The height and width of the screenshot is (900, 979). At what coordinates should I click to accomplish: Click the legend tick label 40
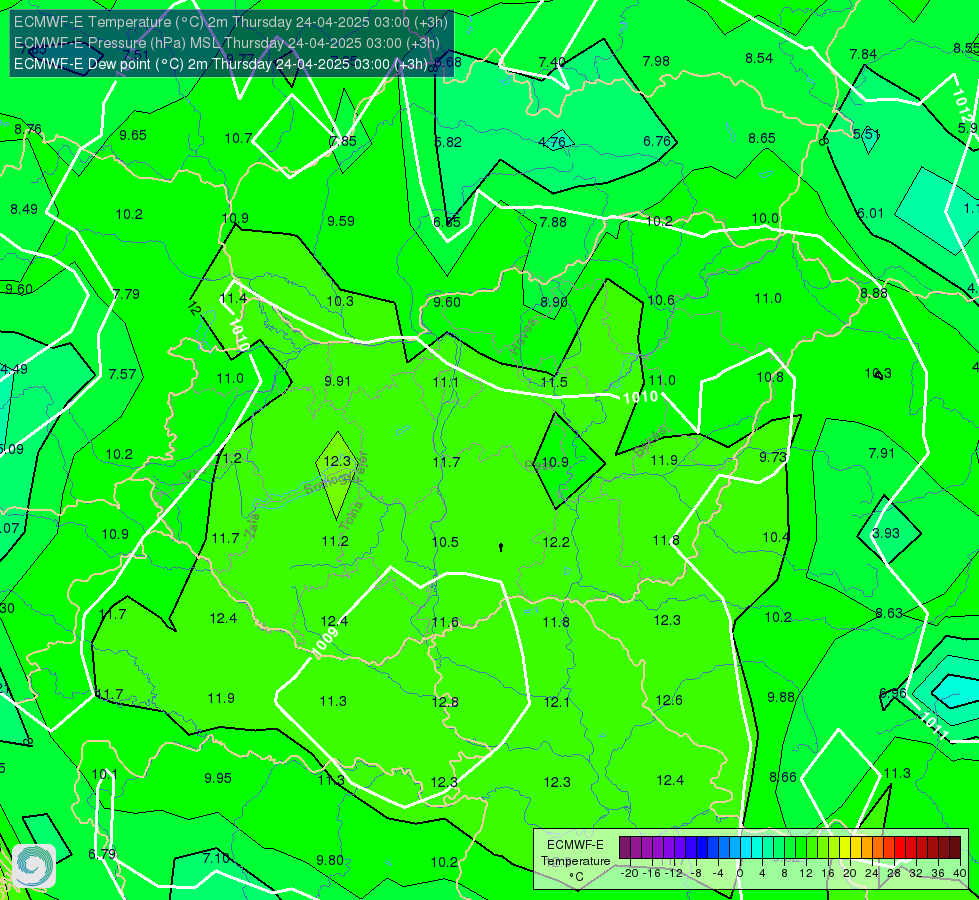pyautogui.click(x=960, y=873)
